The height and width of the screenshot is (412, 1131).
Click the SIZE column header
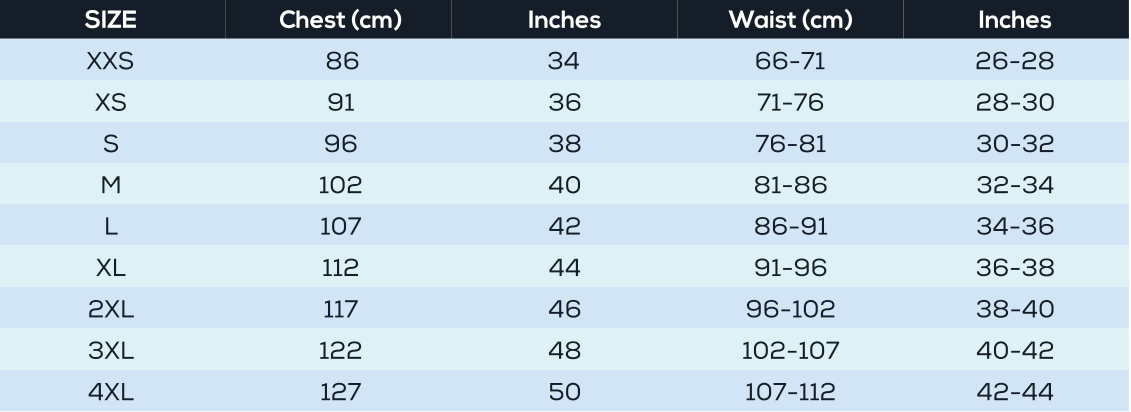[x=111, y=20]
